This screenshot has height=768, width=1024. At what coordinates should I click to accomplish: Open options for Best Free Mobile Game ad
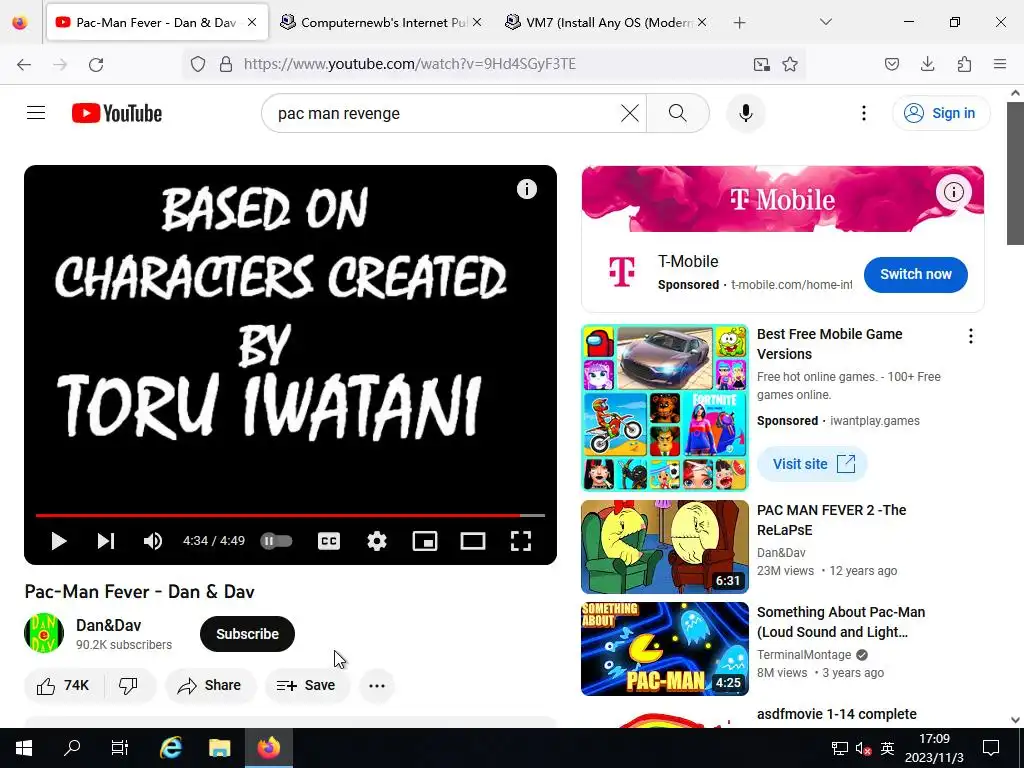point(970,336)
